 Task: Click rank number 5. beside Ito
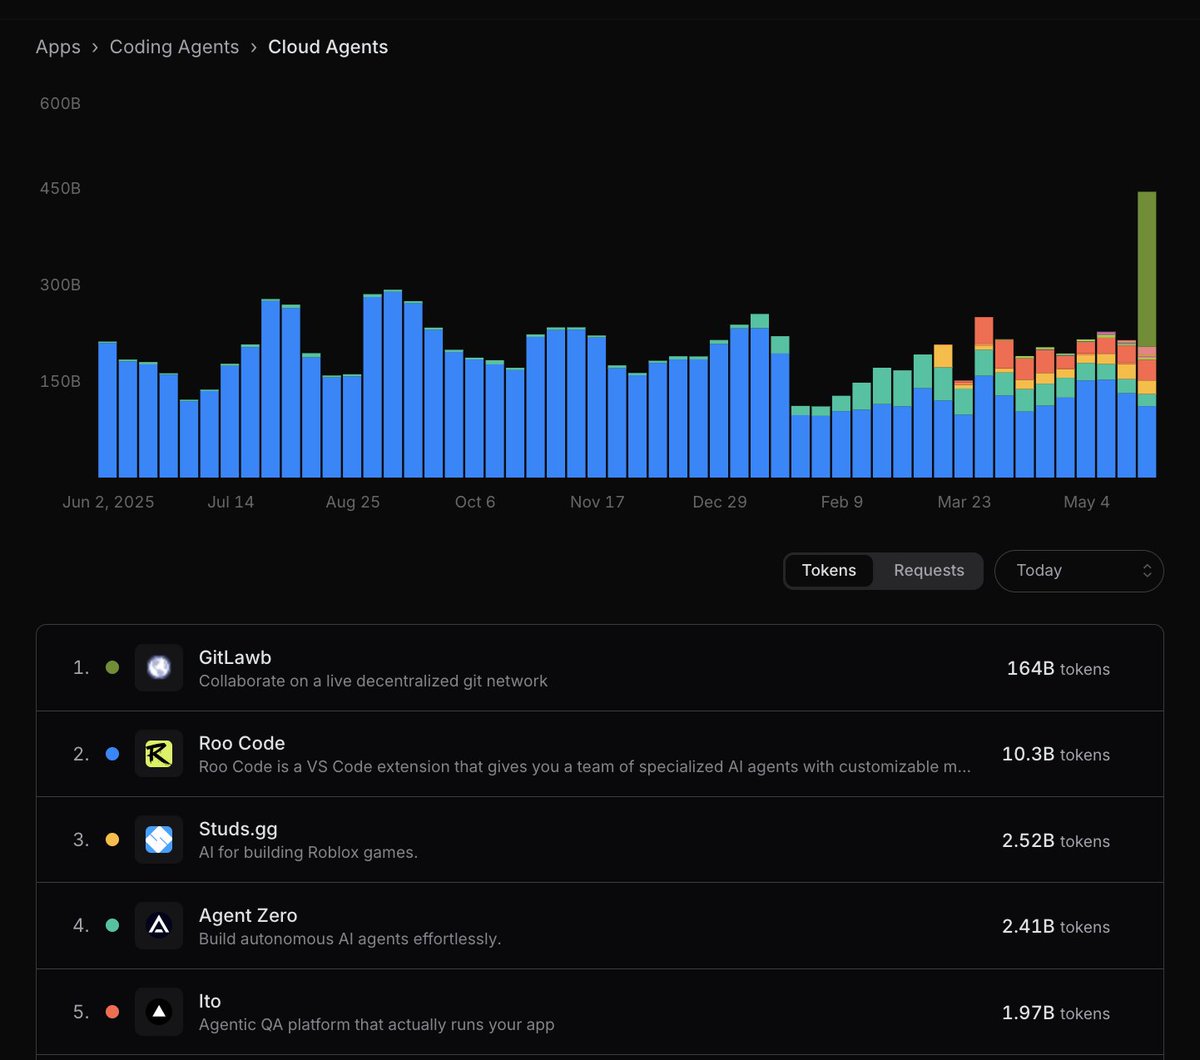click(81, 1012)
